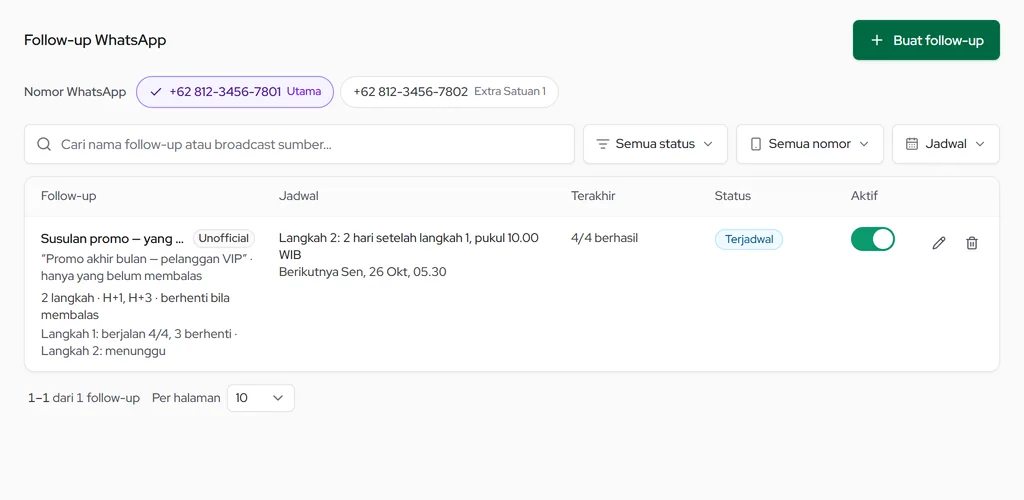Open the Semua status dropdown

(x=655, y=144)
